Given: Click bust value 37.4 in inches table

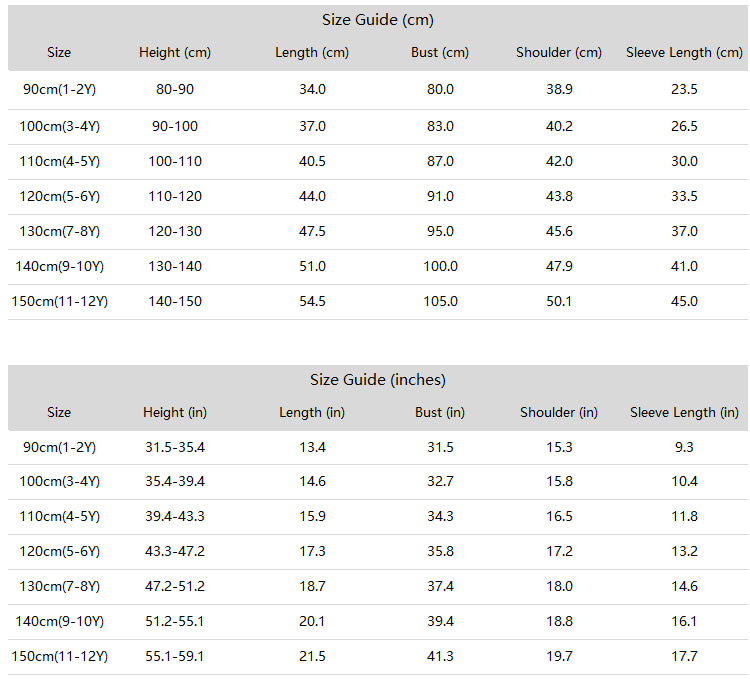Looking at the screenshot, I should 440,586.
